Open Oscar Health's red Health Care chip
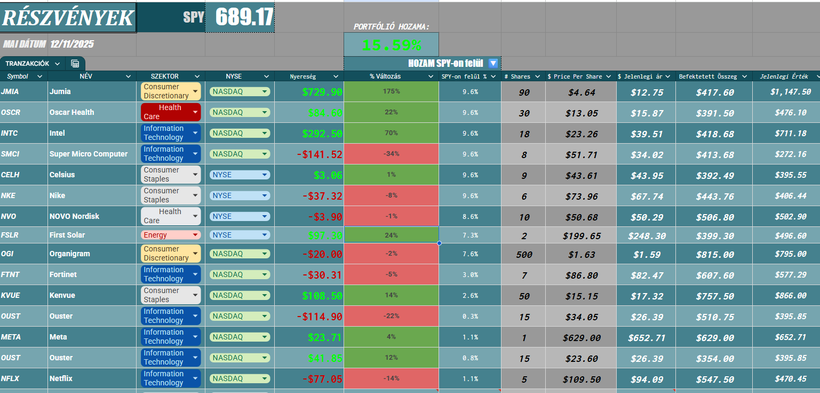 pyautogui.click(x=170, y=112)
